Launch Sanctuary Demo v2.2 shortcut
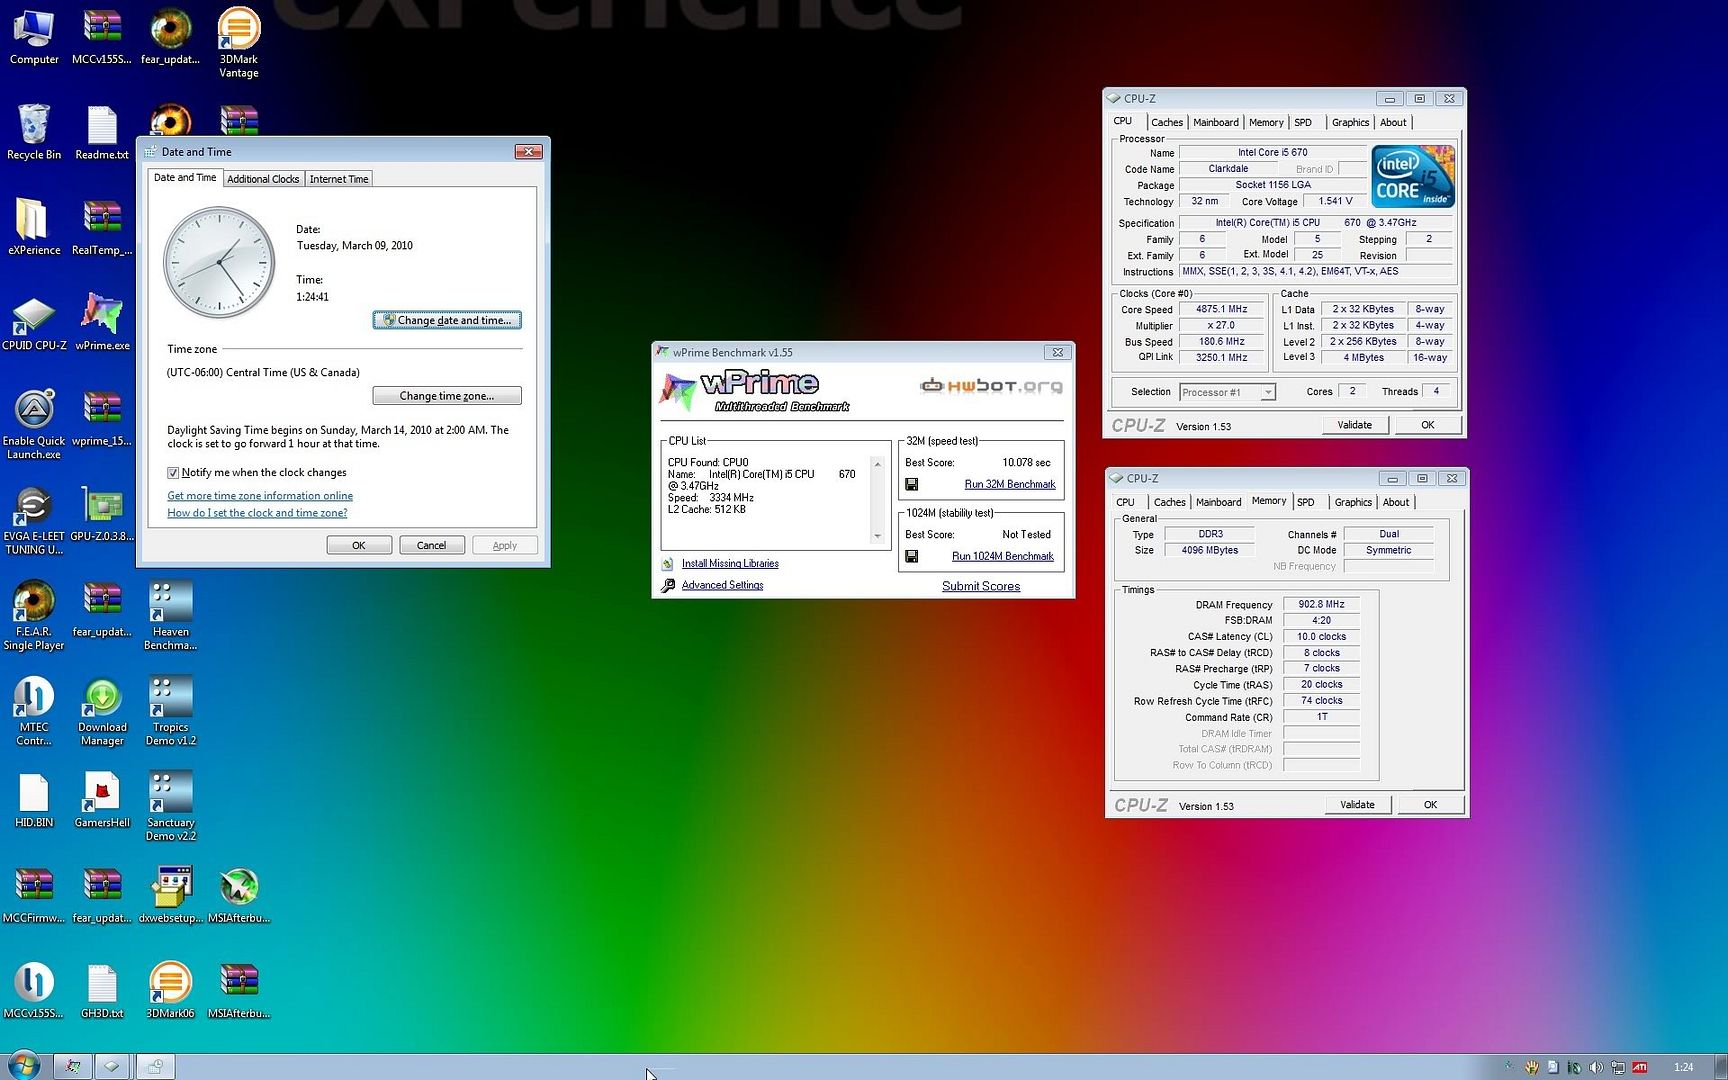Image resolution: width=1728 pixels, height=1080 pixels. point(170,806)
